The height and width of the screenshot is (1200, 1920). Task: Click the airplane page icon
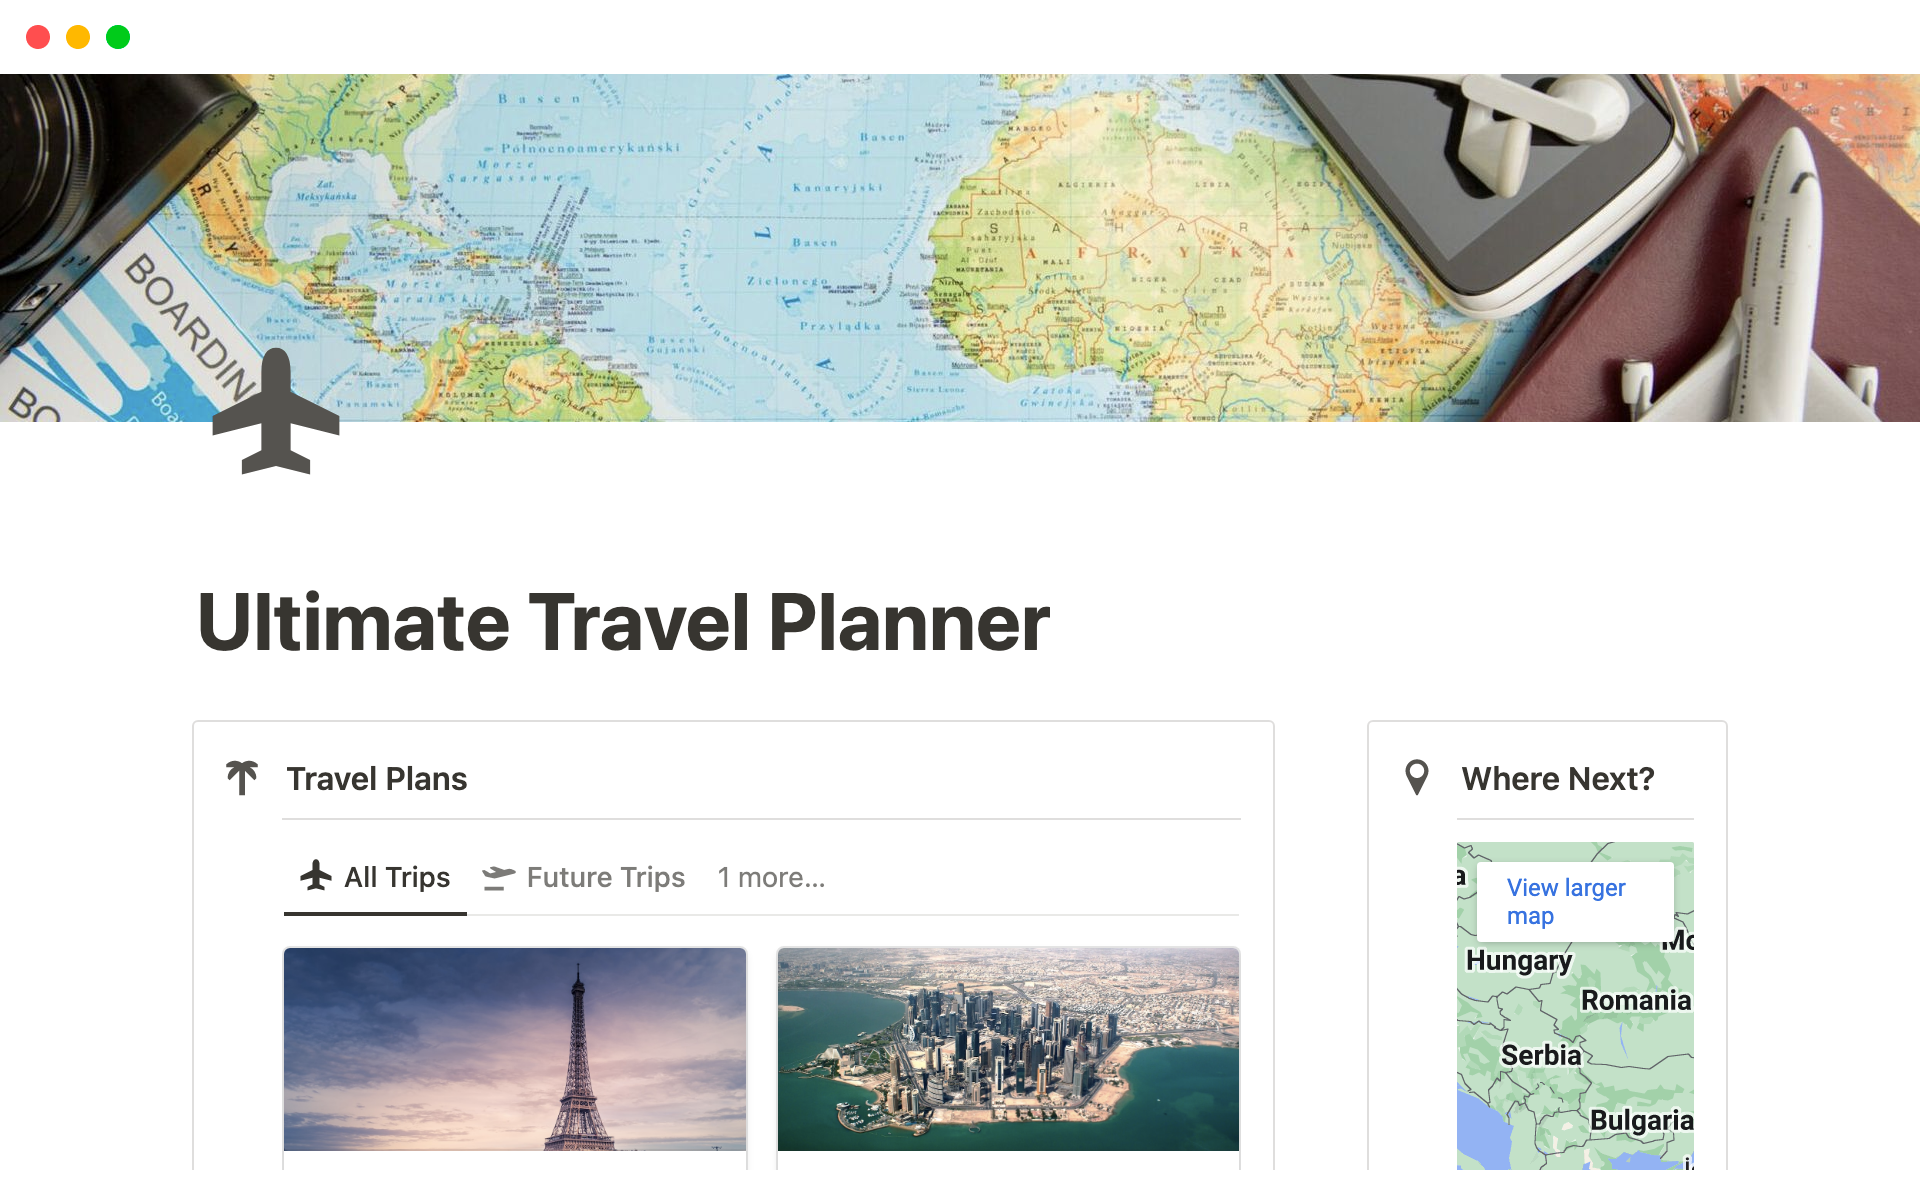[x=276, y=412]
